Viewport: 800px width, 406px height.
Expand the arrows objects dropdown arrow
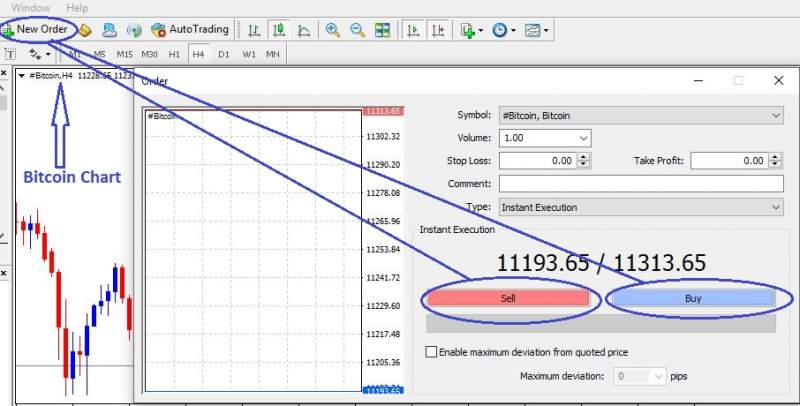pos(48,54)
